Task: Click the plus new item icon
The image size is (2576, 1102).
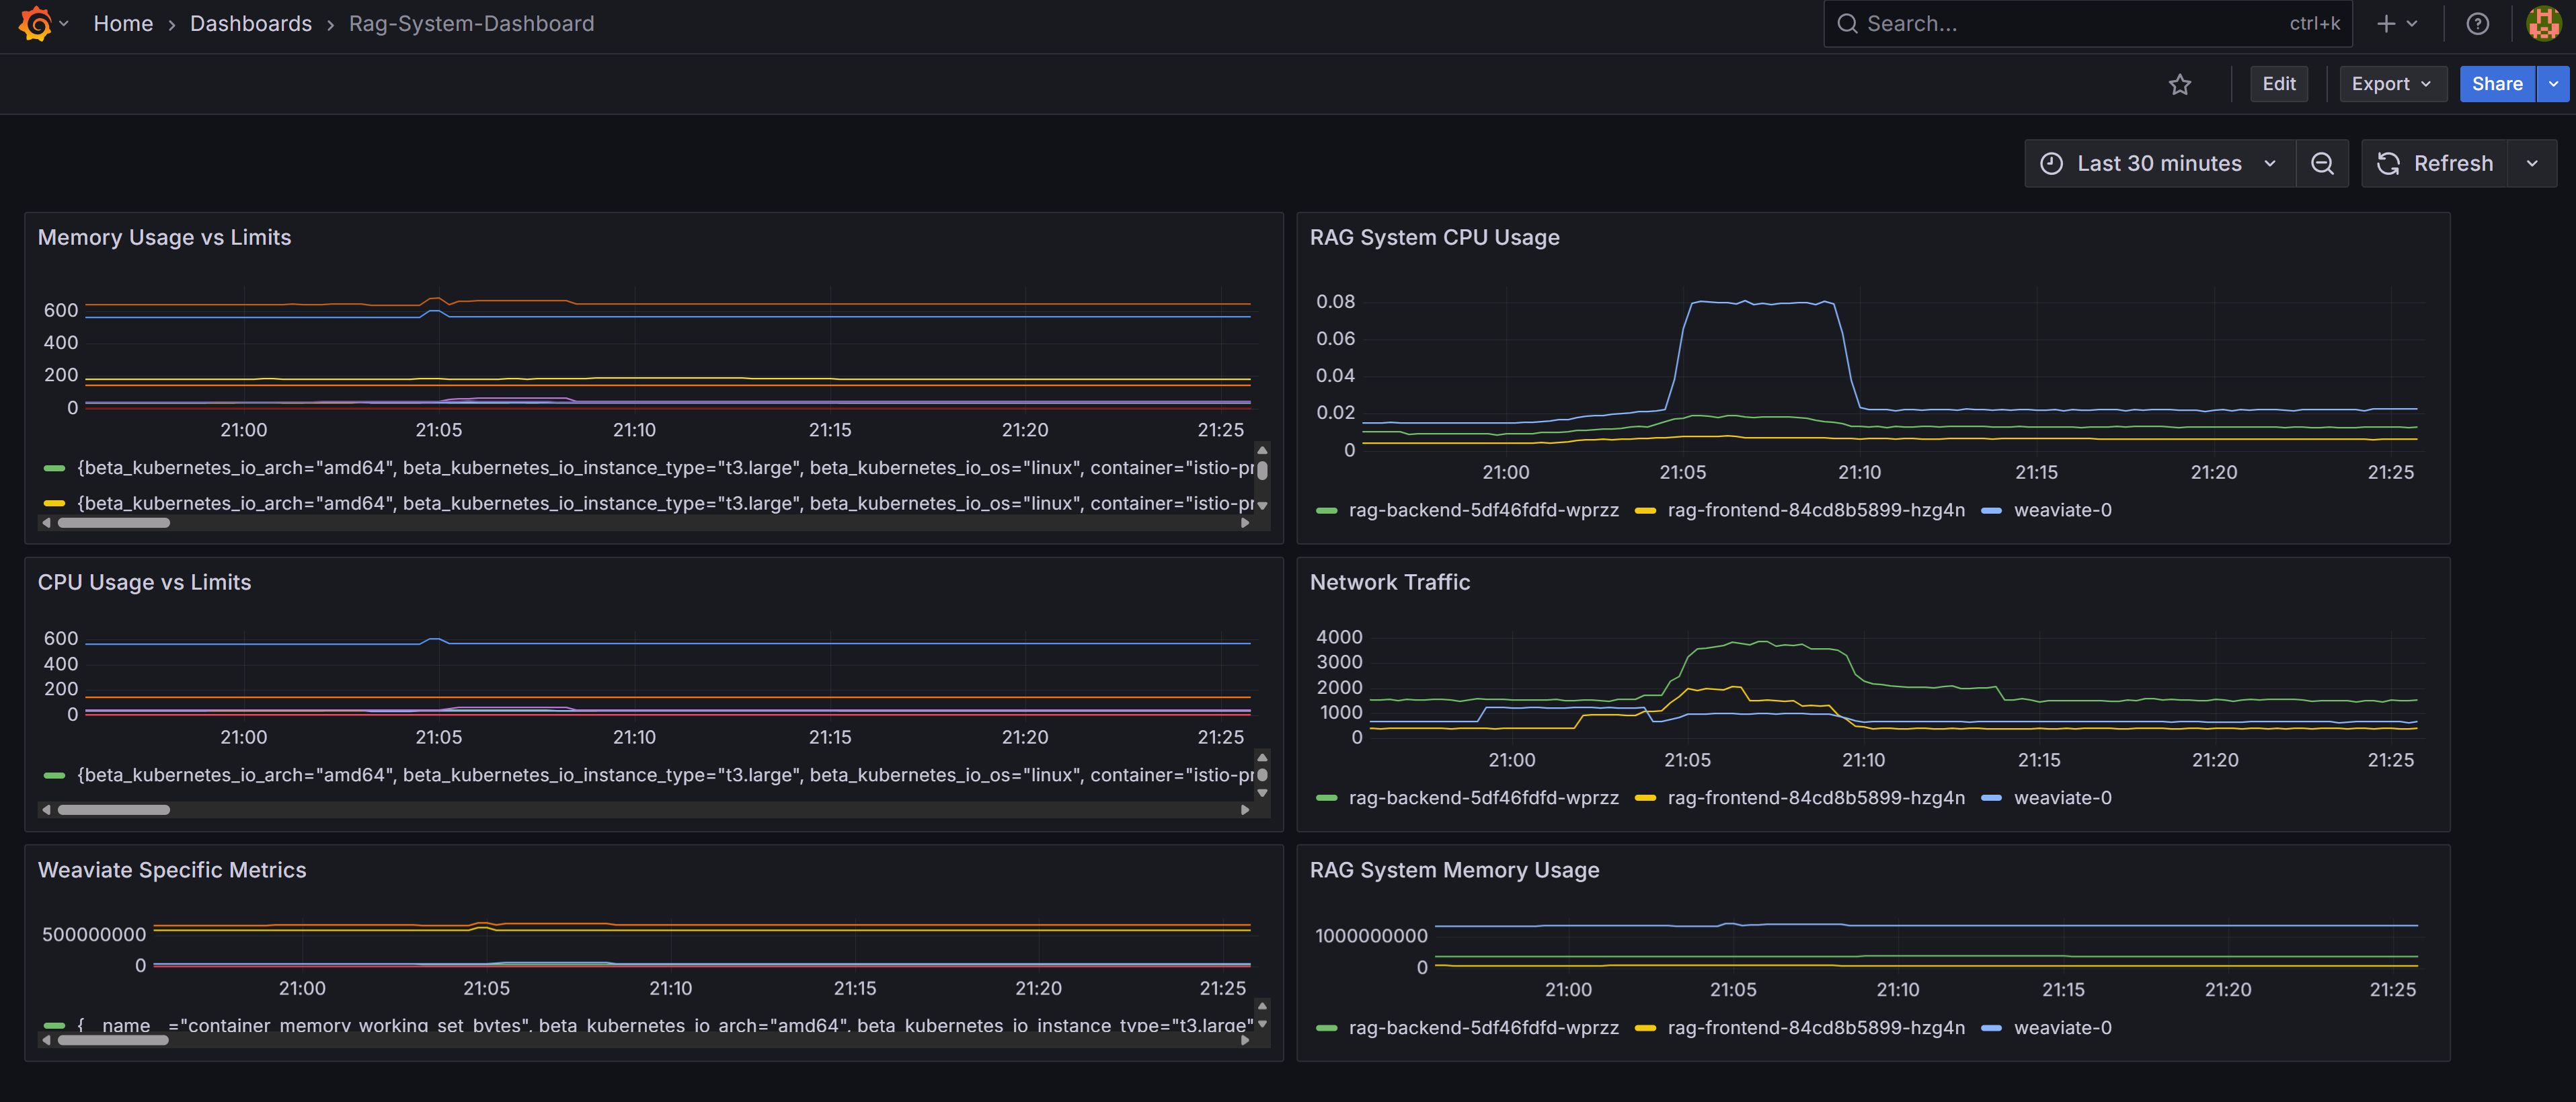Action: (2387, 24)
